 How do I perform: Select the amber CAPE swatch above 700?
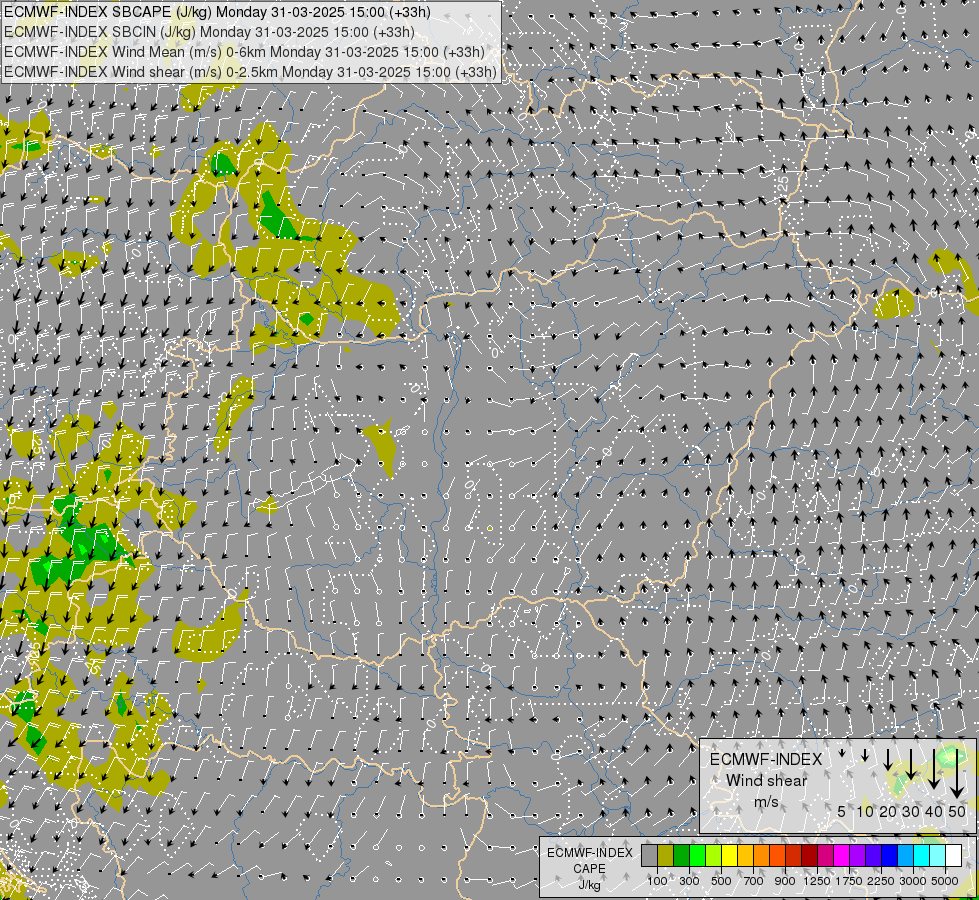tap(746, 856)
